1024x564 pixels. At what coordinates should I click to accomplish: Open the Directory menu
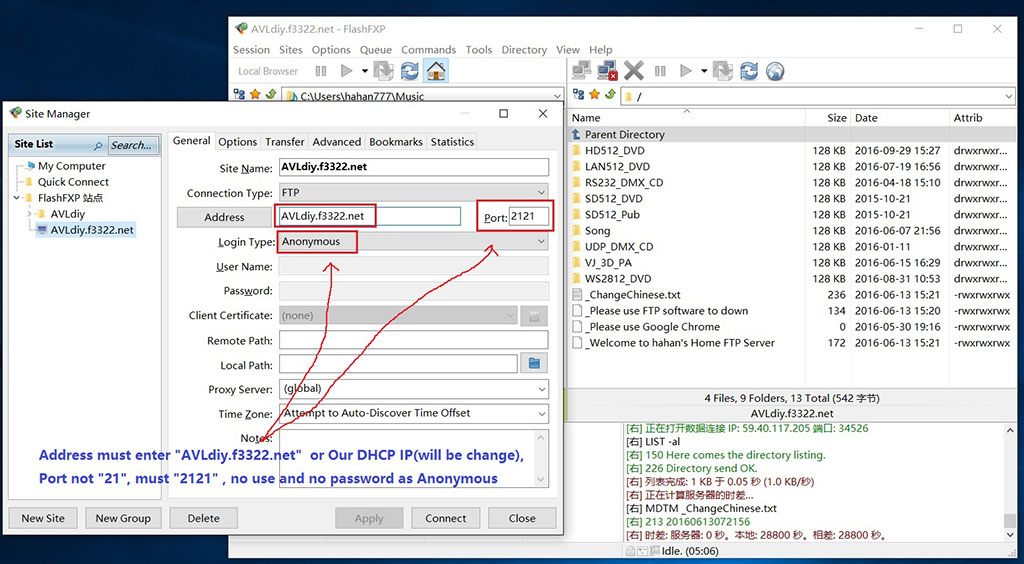(x=524, y=50)
